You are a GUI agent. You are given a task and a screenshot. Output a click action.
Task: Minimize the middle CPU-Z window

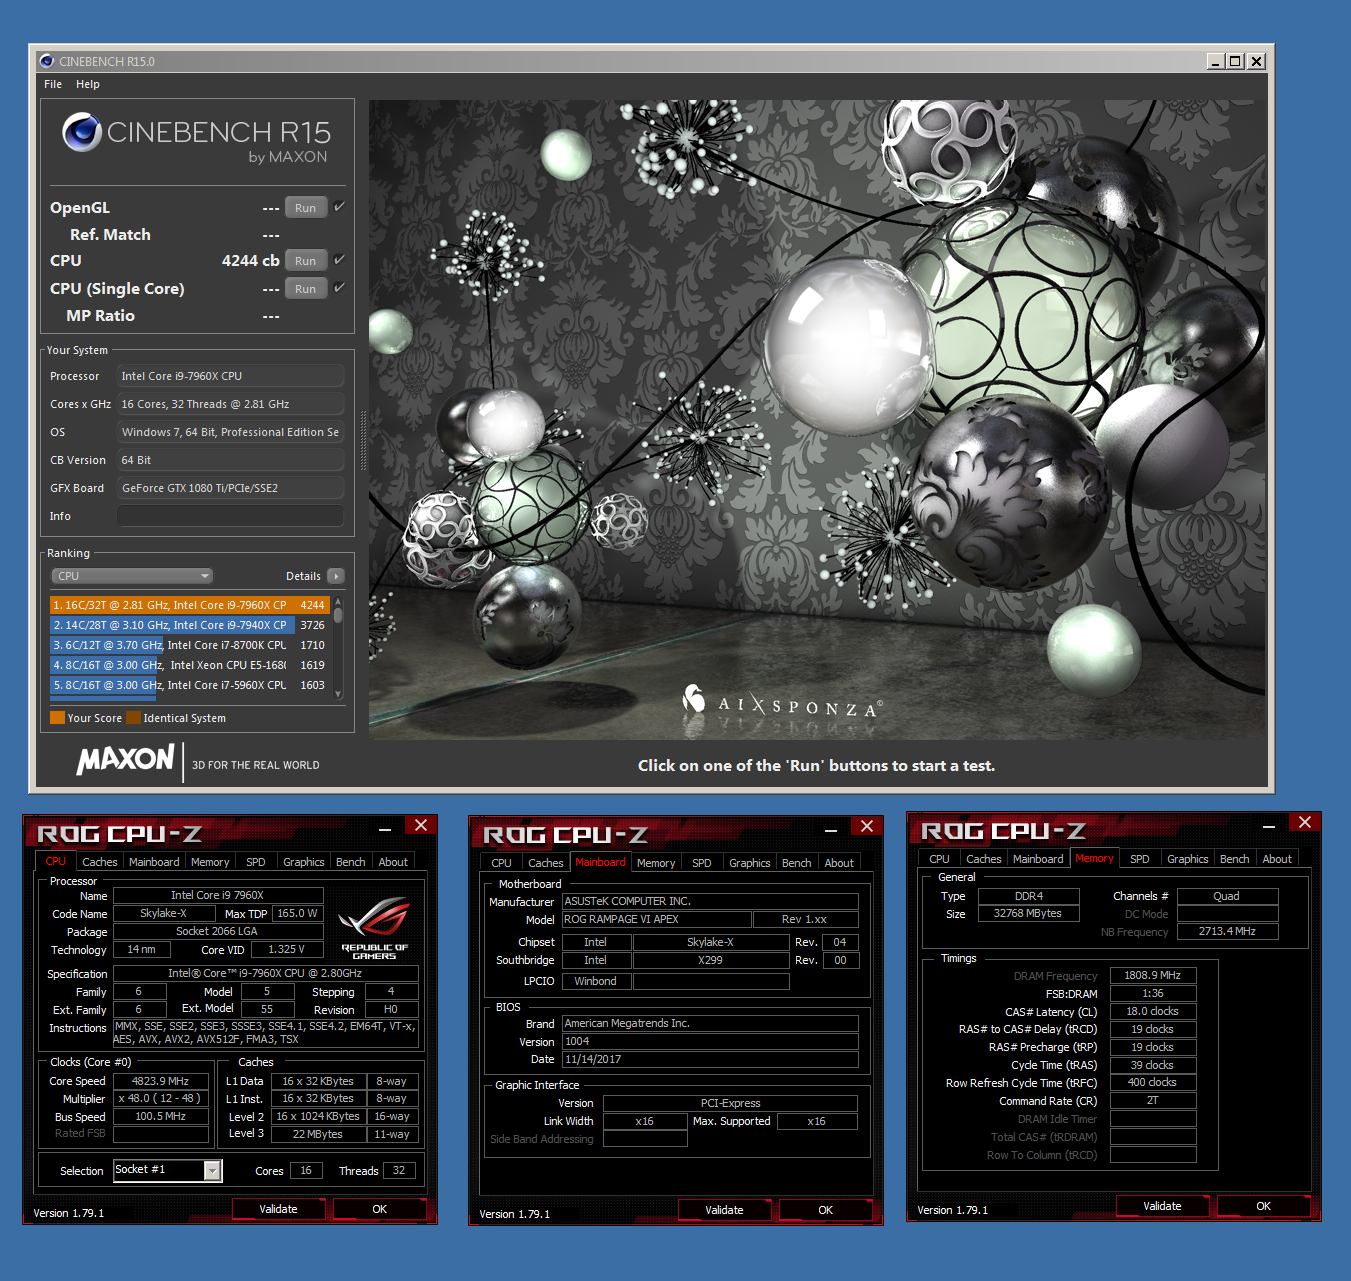click(x=831, y=829)
